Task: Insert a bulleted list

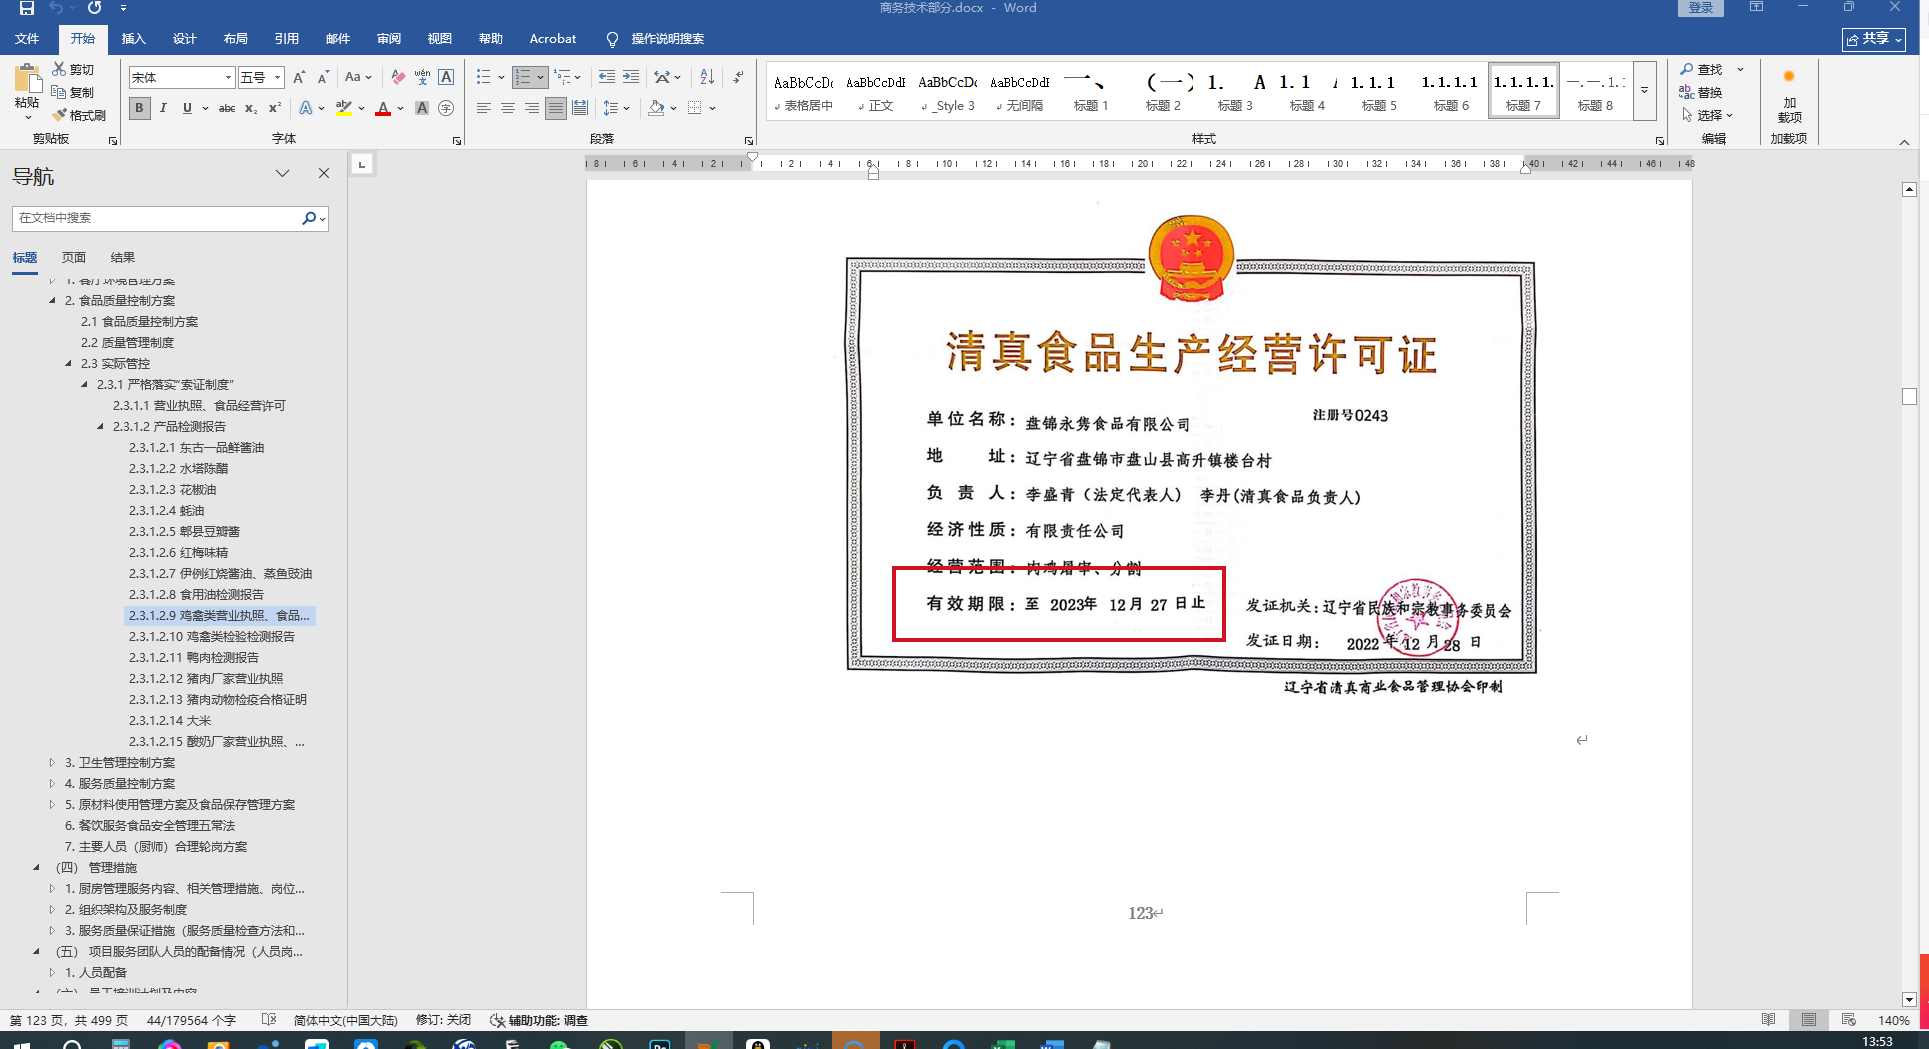Action: click(484, 77)
